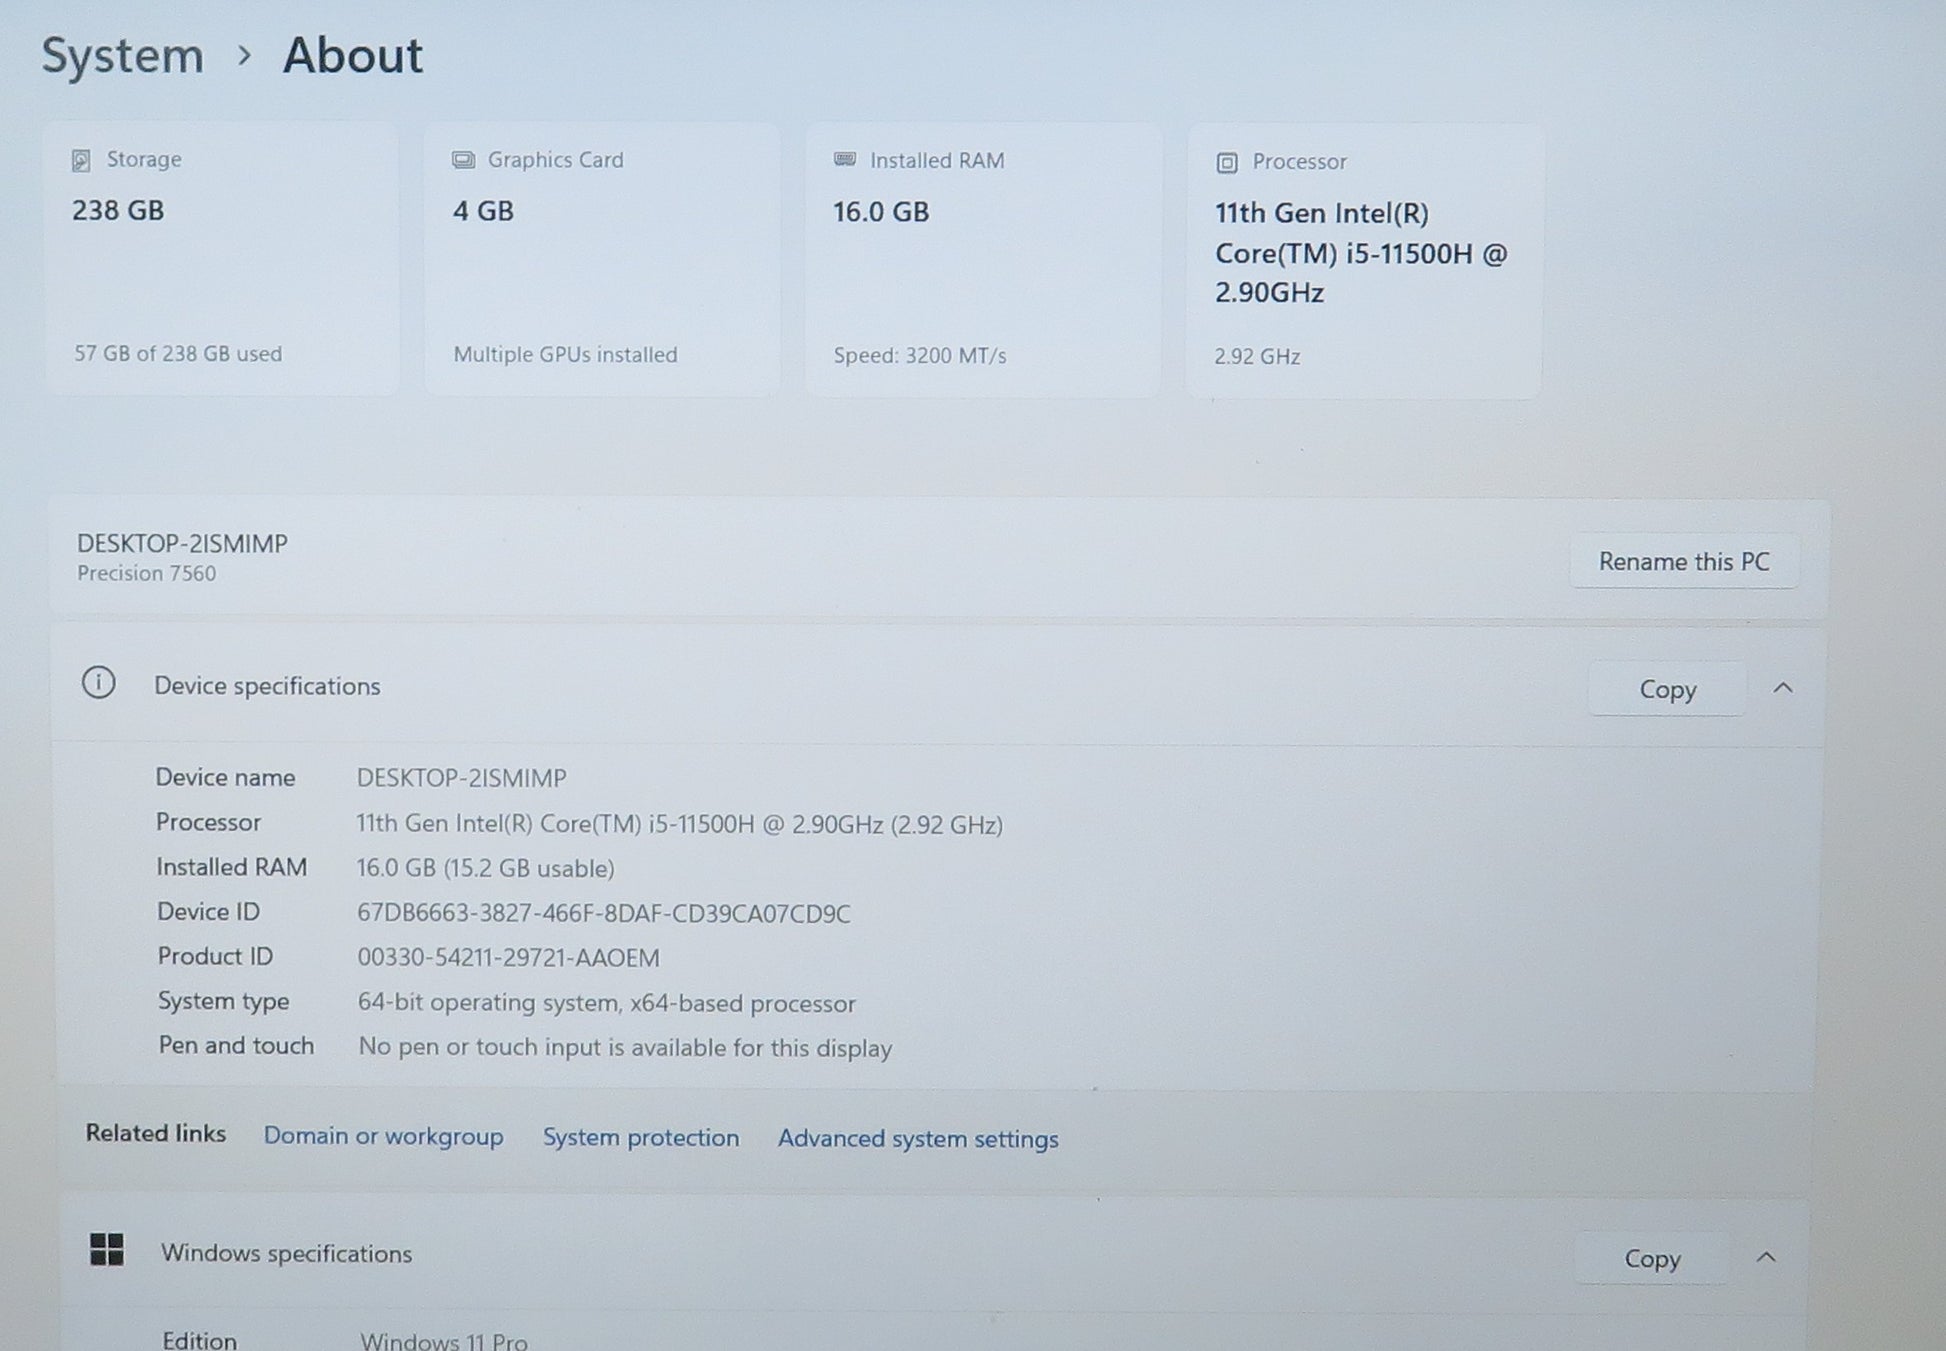The height and width of the screenshot is (1351, 1946).
Task: Open System protection link
Action: [x=641, y=1137]
